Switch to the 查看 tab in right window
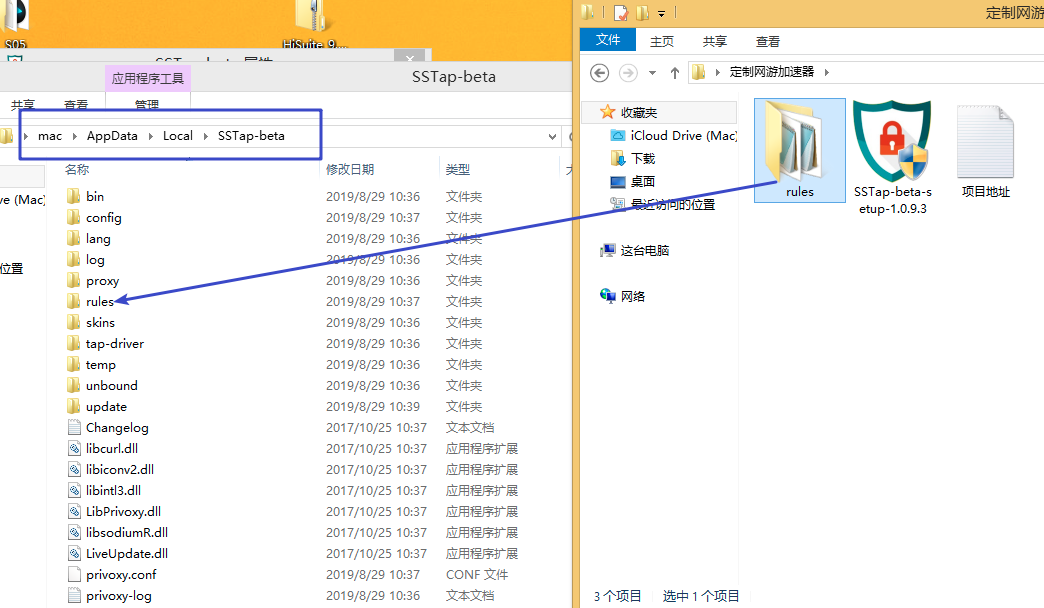The width and height of the screenshot is (1044, 608). [x=768, y=41]
